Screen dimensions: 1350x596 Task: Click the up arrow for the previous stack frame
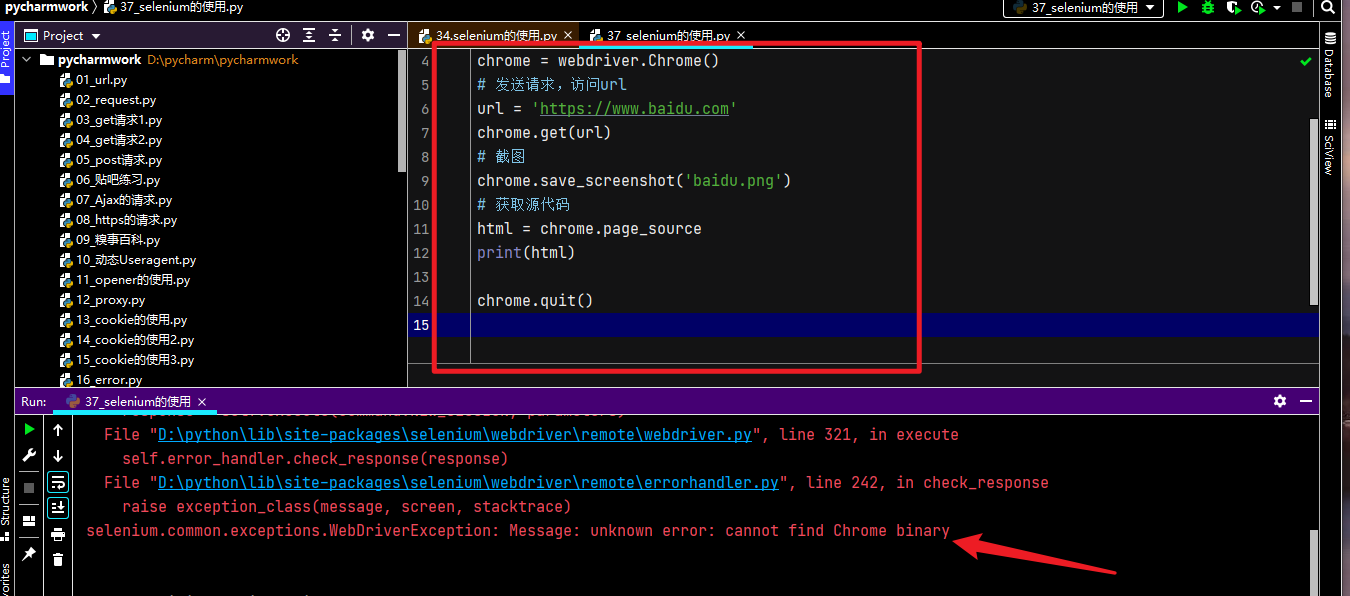(x=58, y=430)
